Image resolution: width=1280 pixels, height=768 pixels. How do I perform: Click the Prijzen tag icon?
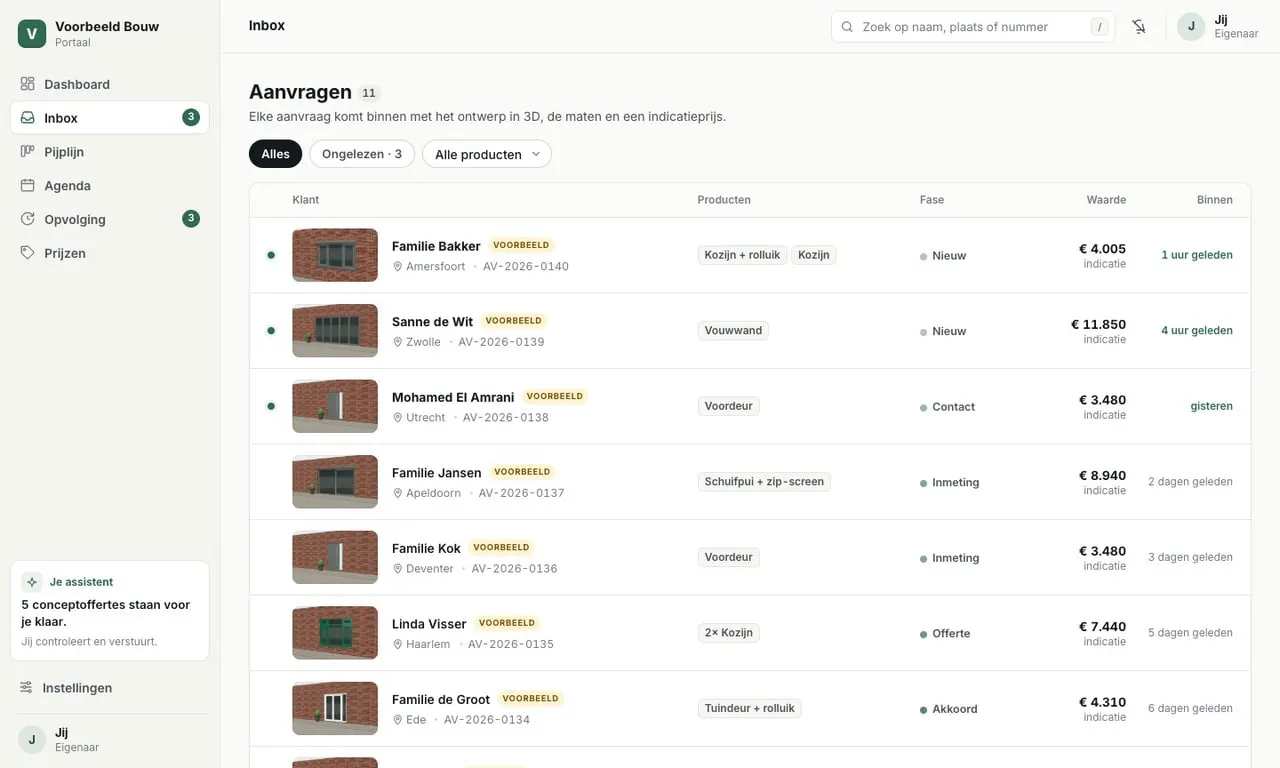point(28,253)
